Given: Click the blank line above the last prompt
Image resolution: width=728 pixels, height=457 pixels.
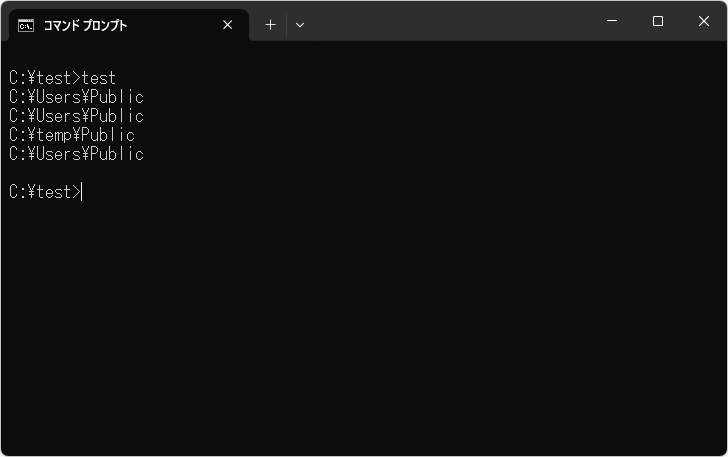Looking at the screenshot, I should [x=200, y=173].
